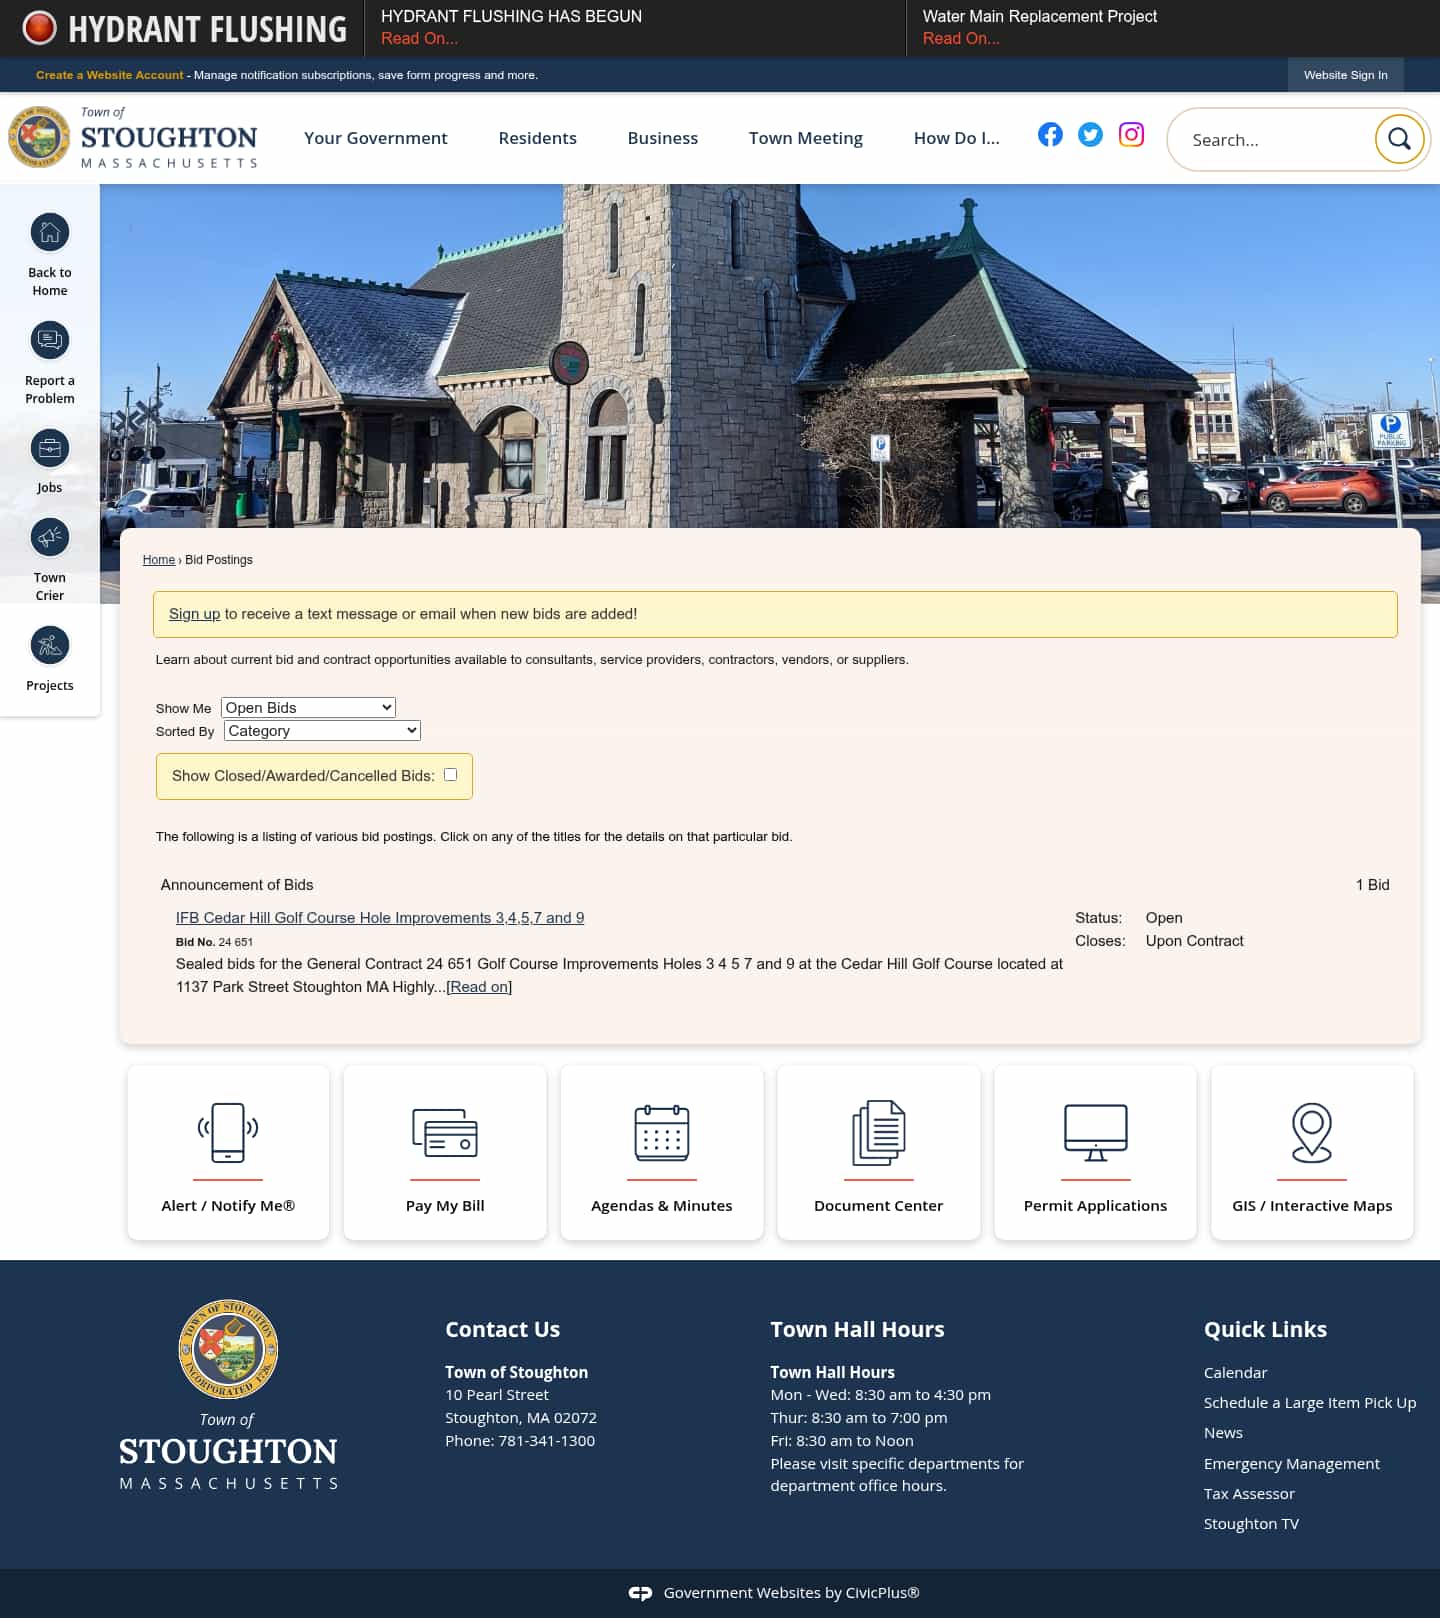Open the Business menu
Image resolution: width=1440 pixels, height=1618 pixels.
tap(663, 138)
